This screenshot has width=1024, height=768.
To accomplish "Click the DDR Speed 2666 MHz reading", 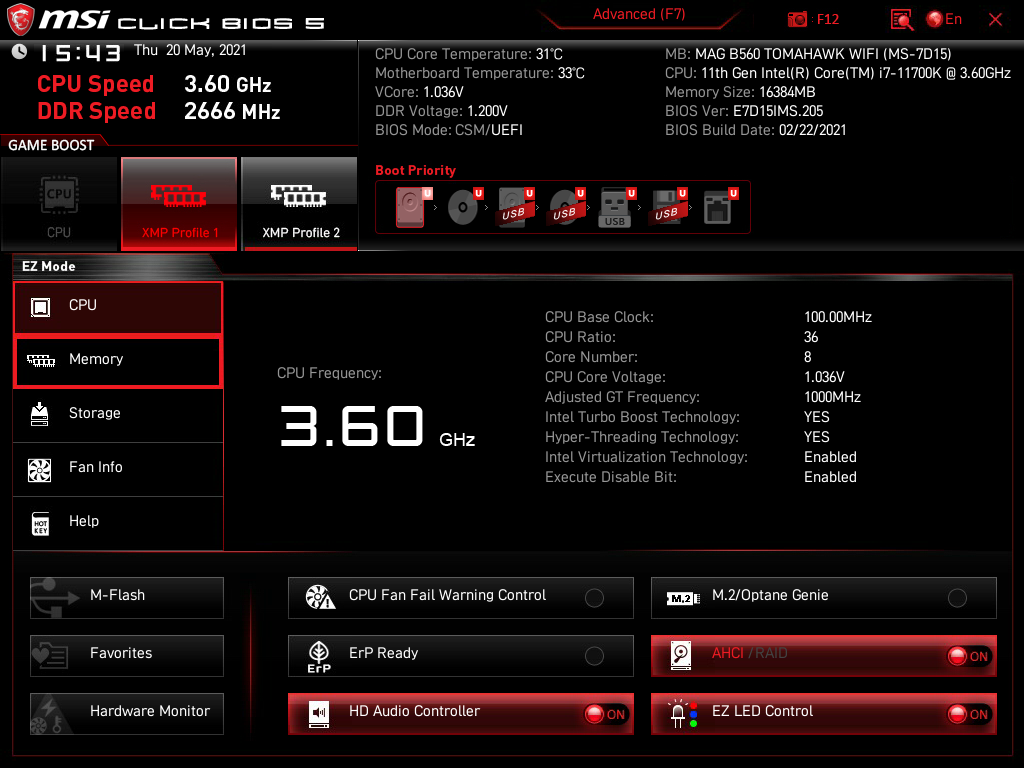I will (159, 111).
